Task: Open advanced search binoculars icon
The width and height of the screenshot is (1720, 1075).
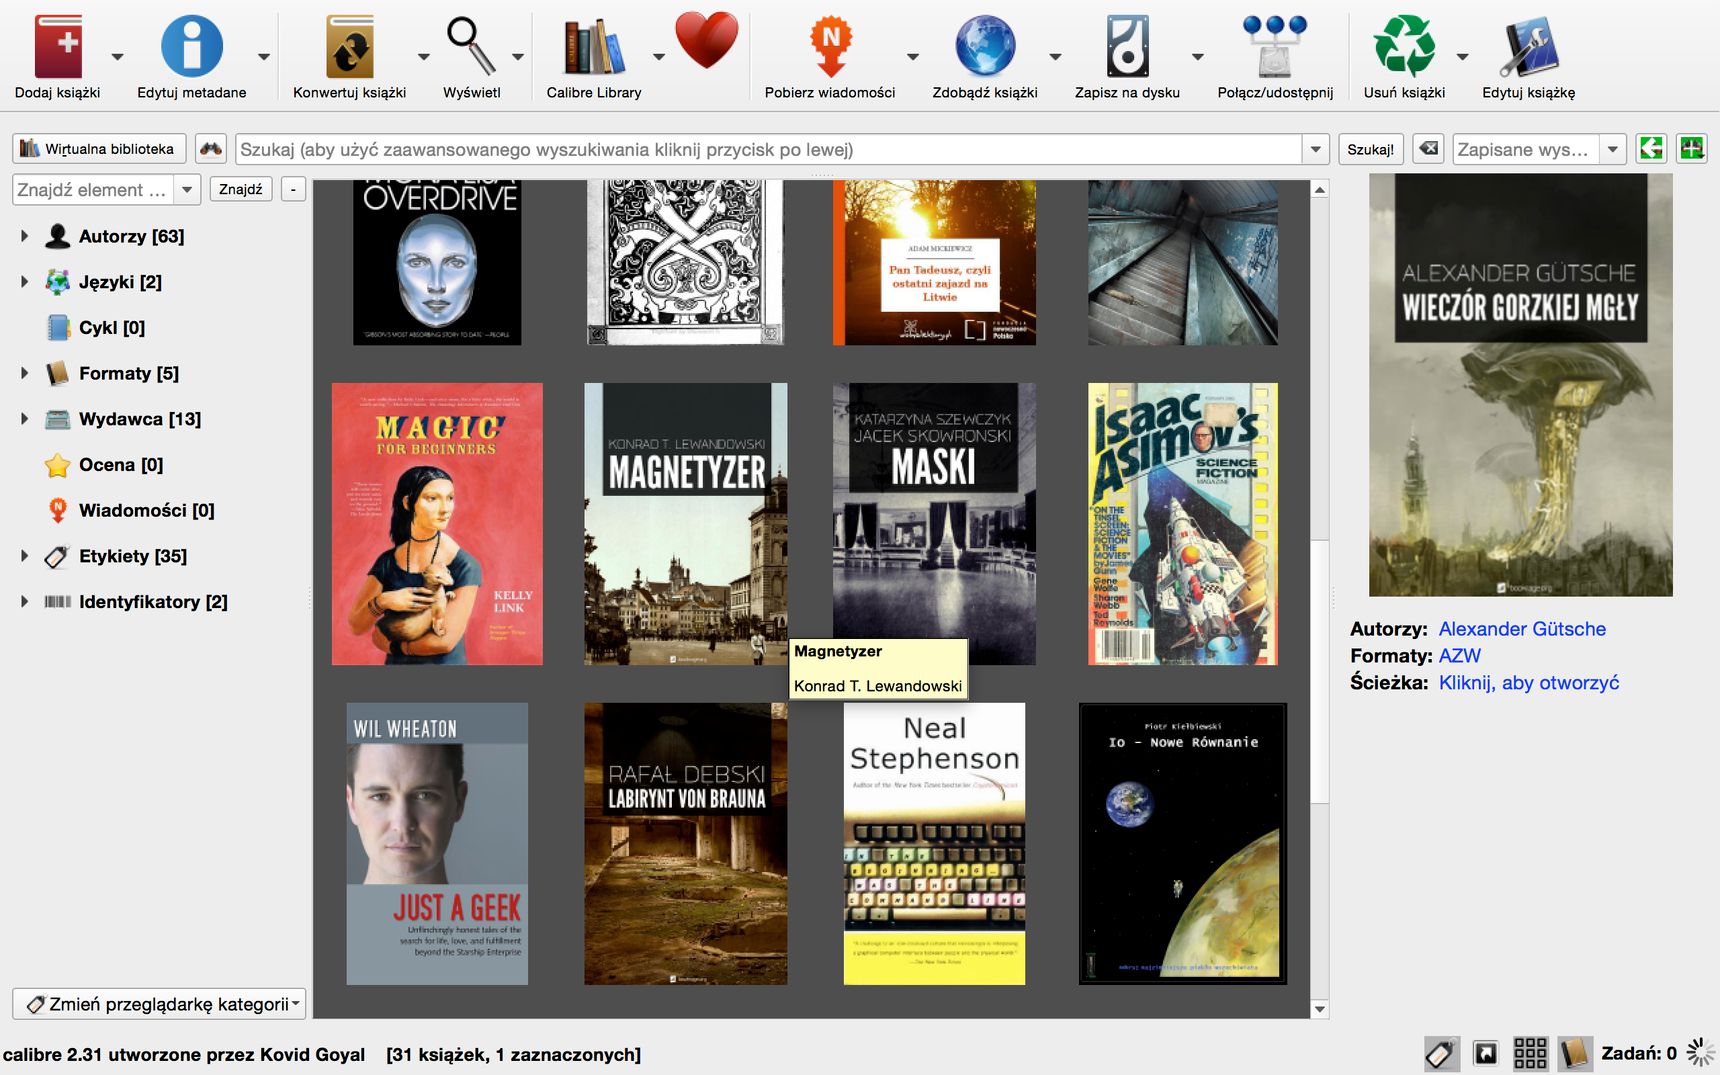Action: (x=210, y=149)
